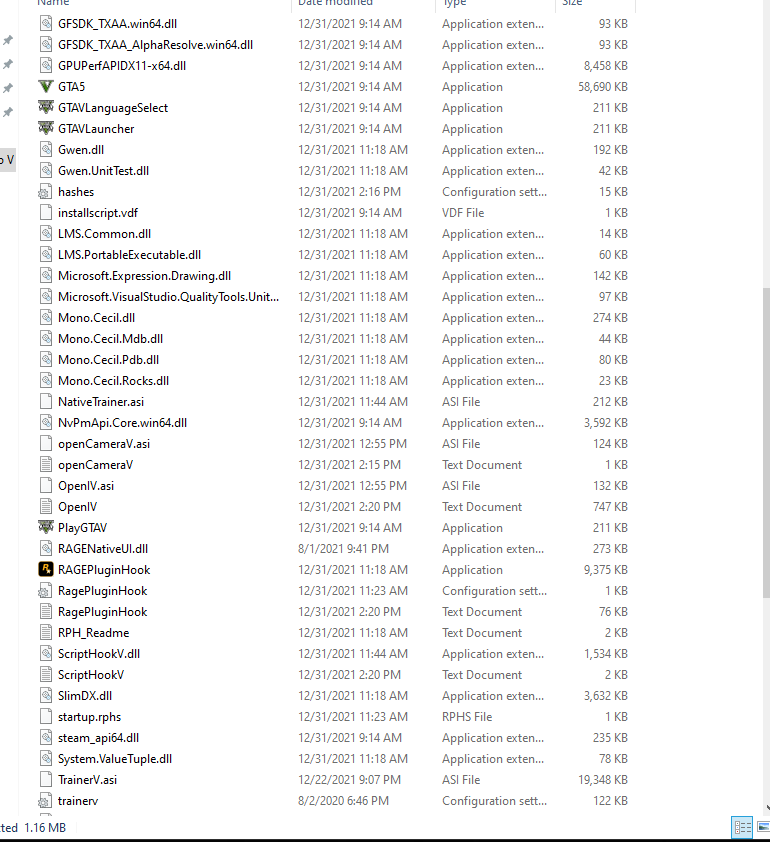The height and width of the screenshot is (842, 770).
Task: Click the installscript.vdf blank file icon
Action: pyautogui.click(x=46, y=213)
